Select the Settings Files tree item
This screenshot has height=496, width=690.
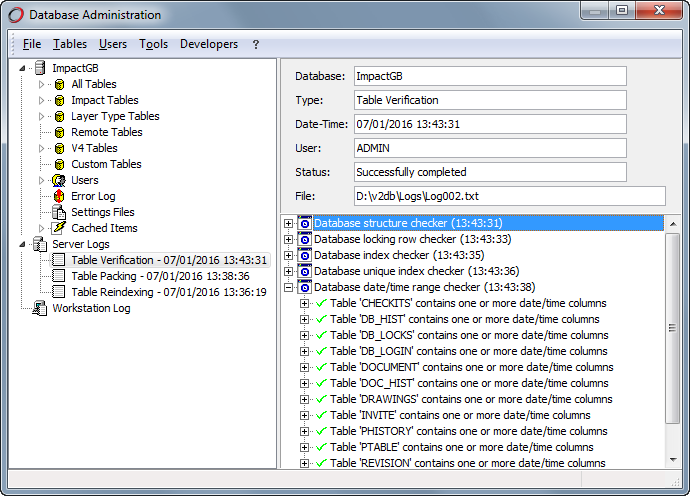(103, 212)
